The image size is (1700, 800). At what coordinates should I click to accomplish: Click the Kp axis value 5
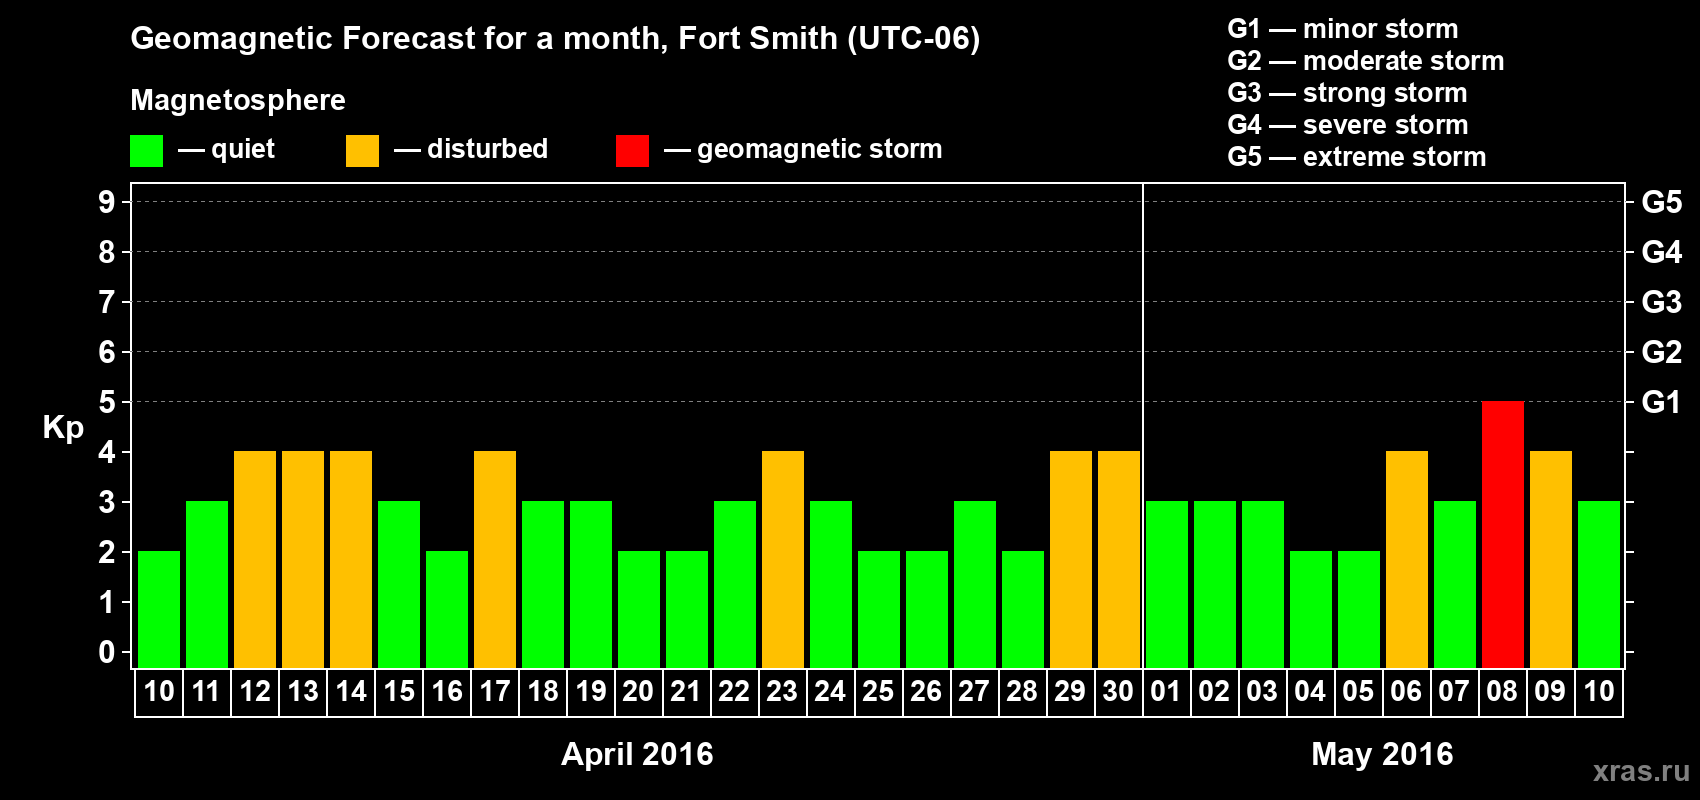[x=107, y=402]
